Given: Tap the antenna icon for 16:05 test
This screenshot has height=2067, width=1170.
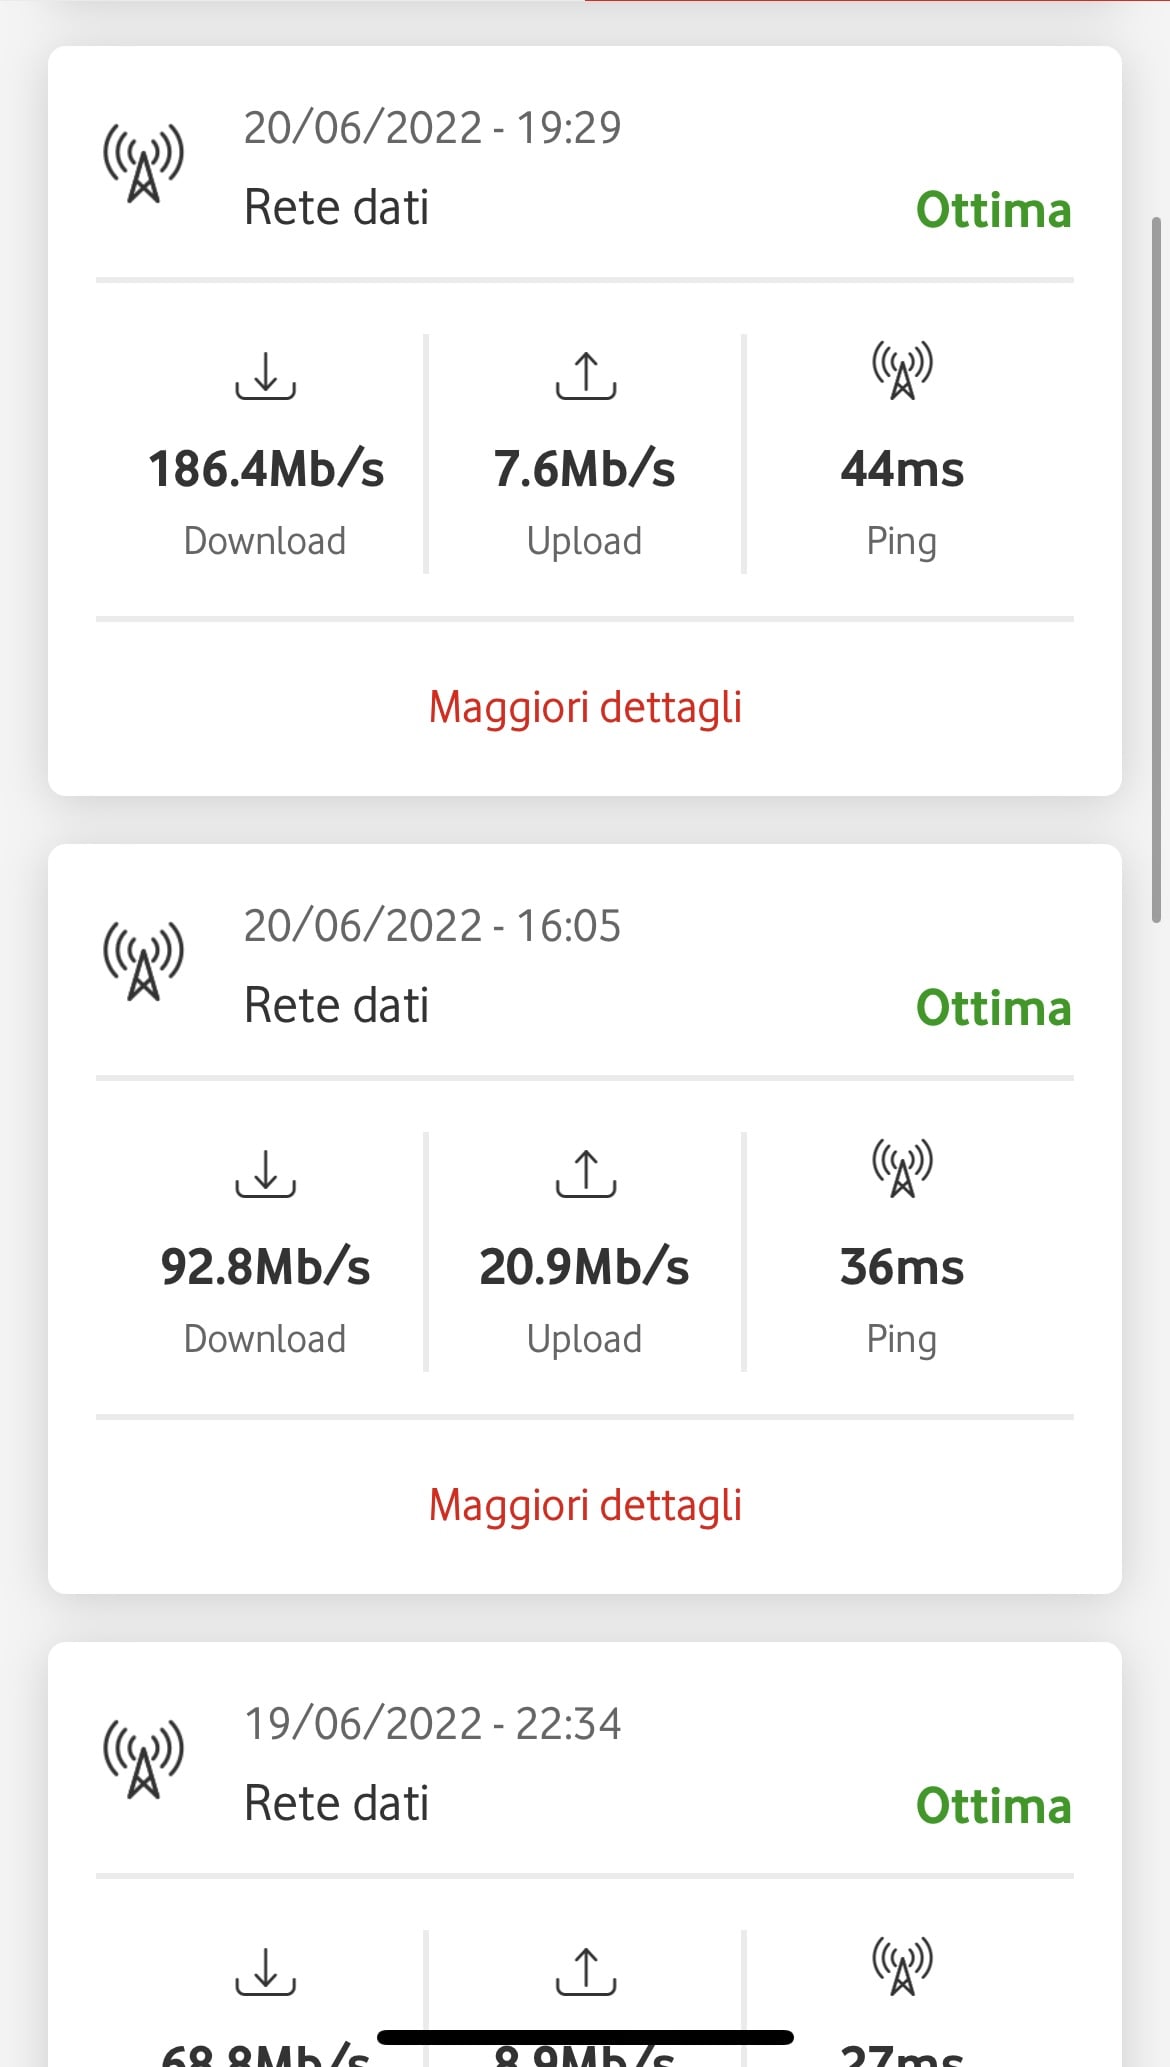Looking at the screenshot, I should point(144,960).
